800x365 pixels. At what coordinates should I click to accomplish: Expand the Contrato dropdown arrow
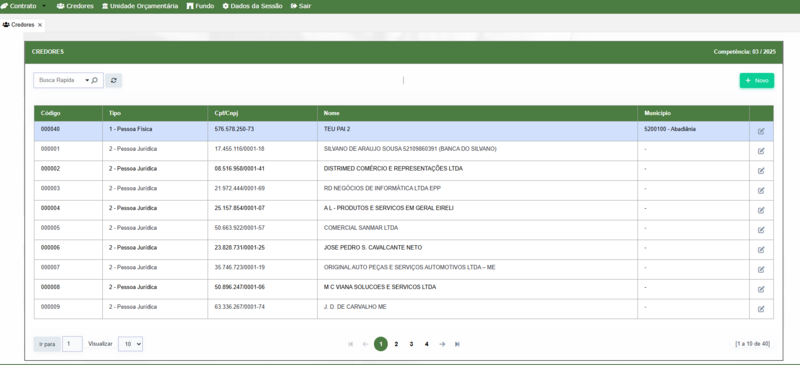[43, 6]
